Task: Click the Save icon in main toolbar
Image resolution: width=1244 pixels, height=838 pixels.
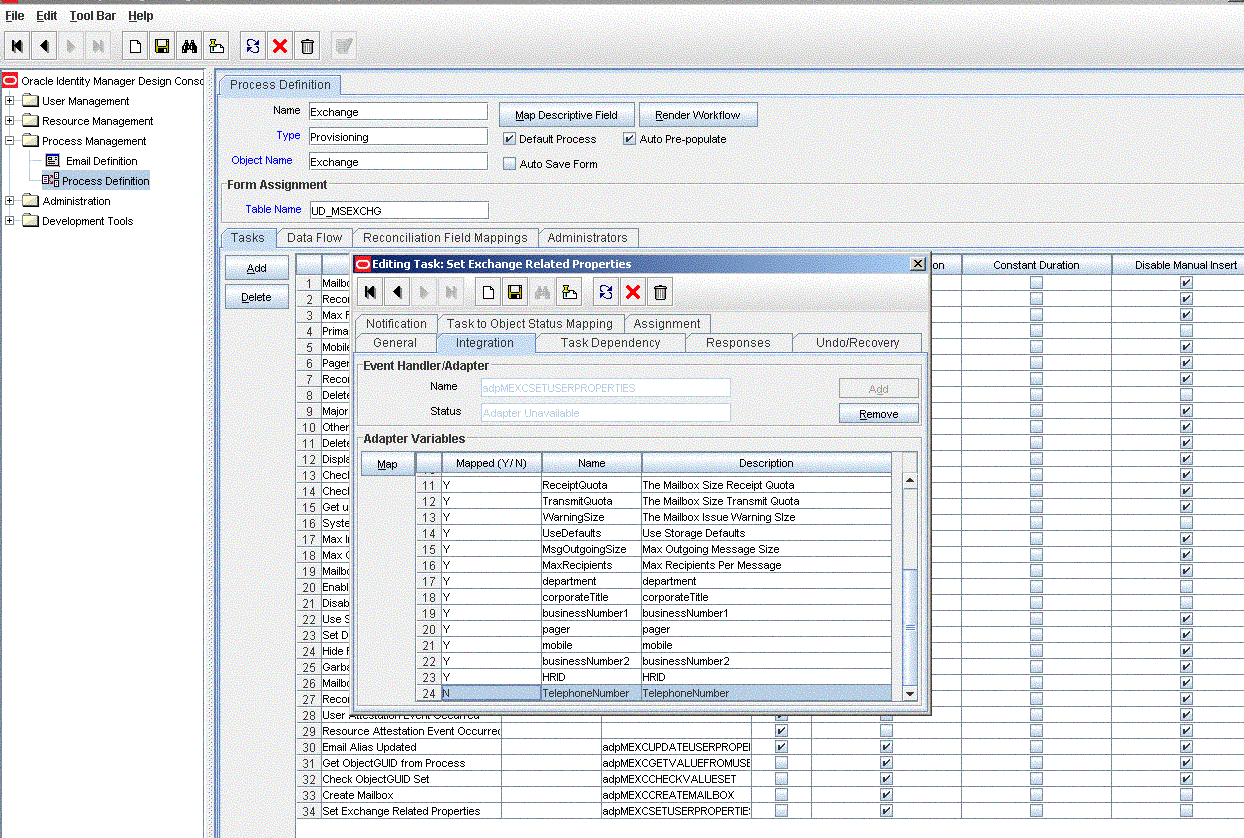Action: coord(162,46)
